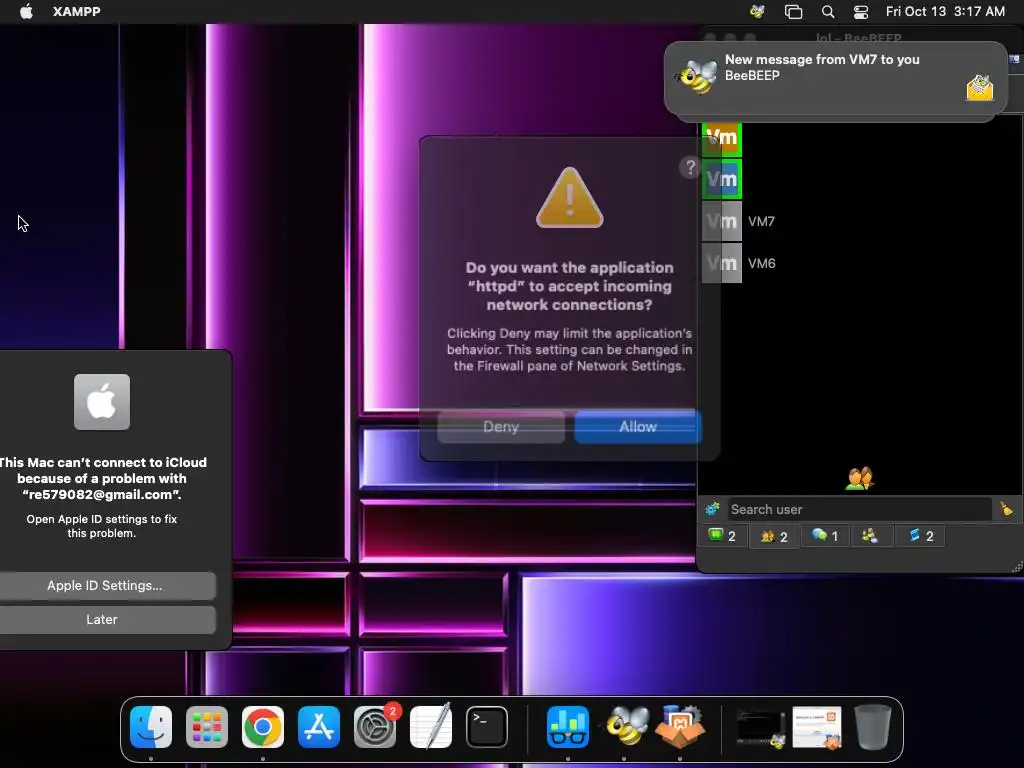Open Control Center in menu bar
The height and width of the screenshot is (768, 1024).
coord(861,11)
